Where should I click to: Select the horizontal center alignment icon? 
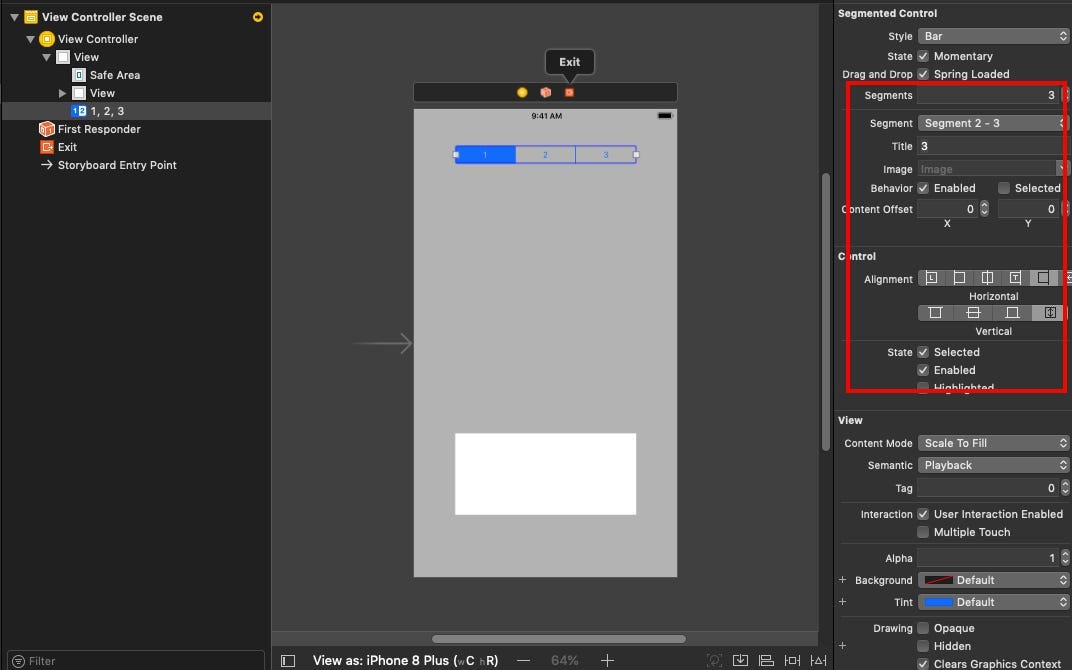988,277
